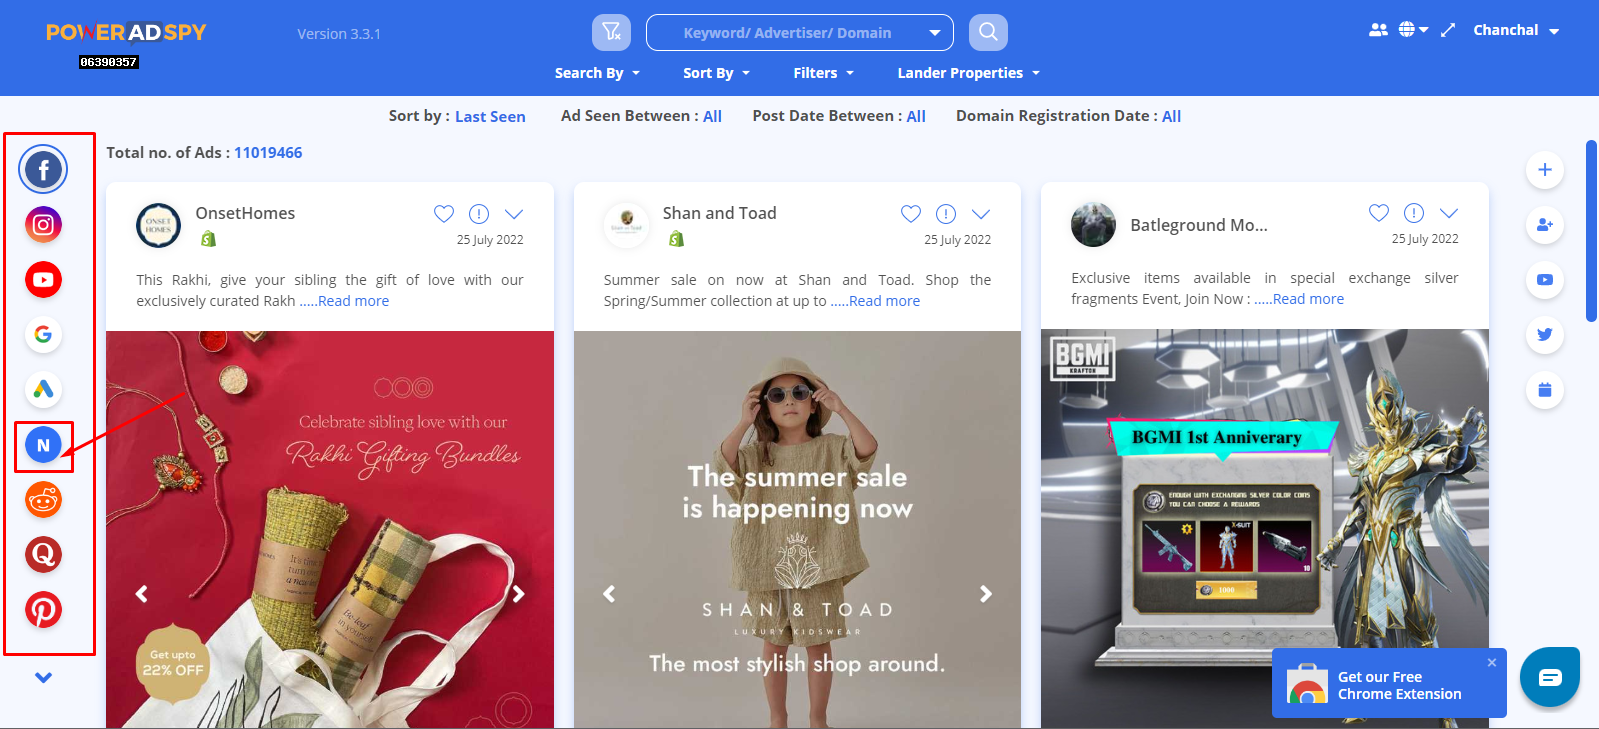Click the 'Shan and Toad' advertiser name
Screen dimensions: 1599x729
click(x=719, y=213)
